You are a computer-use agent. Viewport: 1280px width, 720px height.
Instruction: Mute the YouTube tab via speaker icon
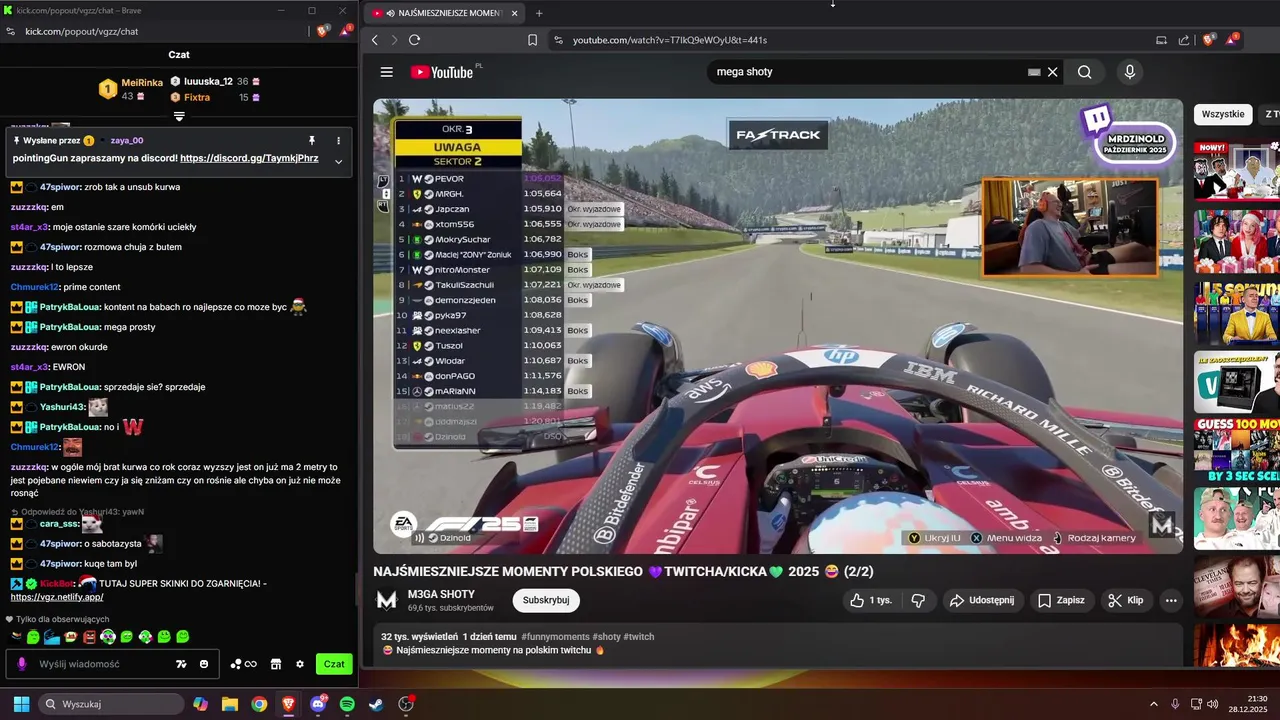389,13
